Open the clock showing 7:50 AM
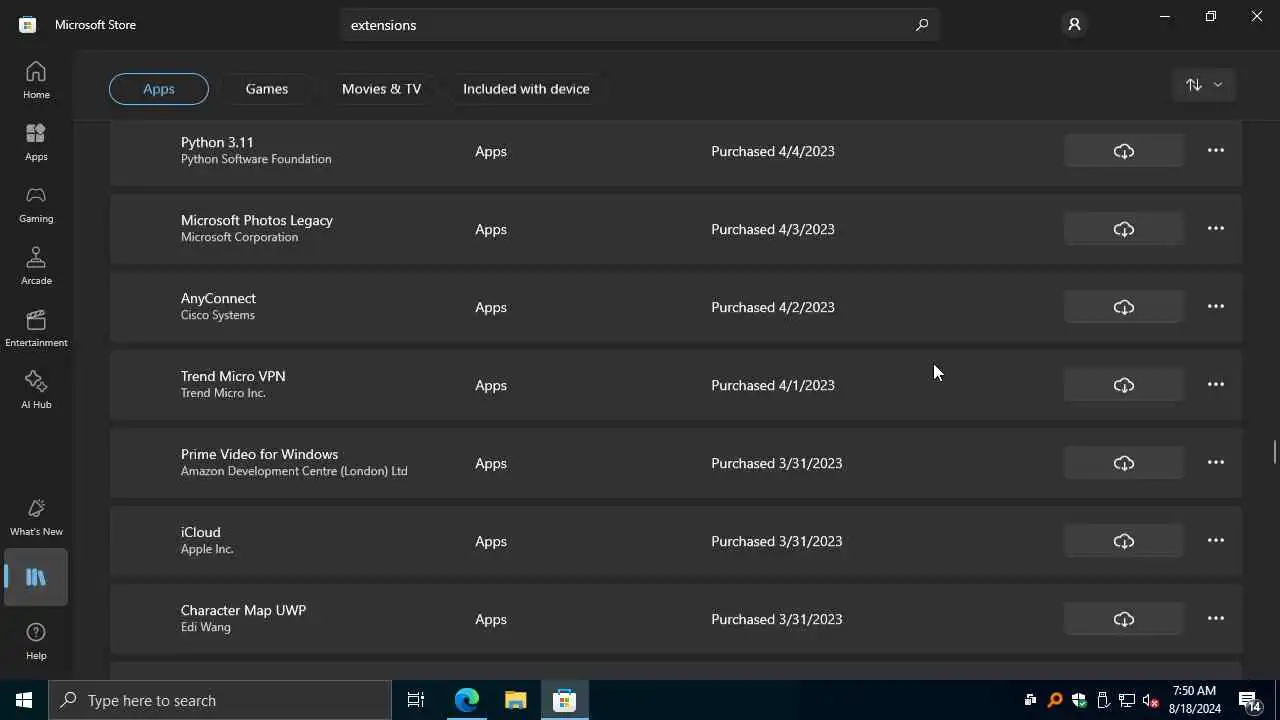 1194,700
